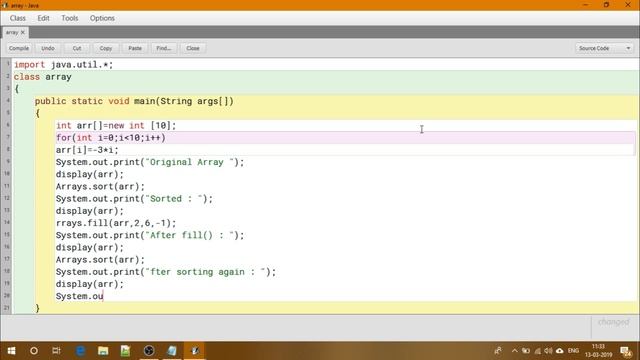Click the OneDrive cloud tray icon
The image size is (640, 360).
(560, 351)
